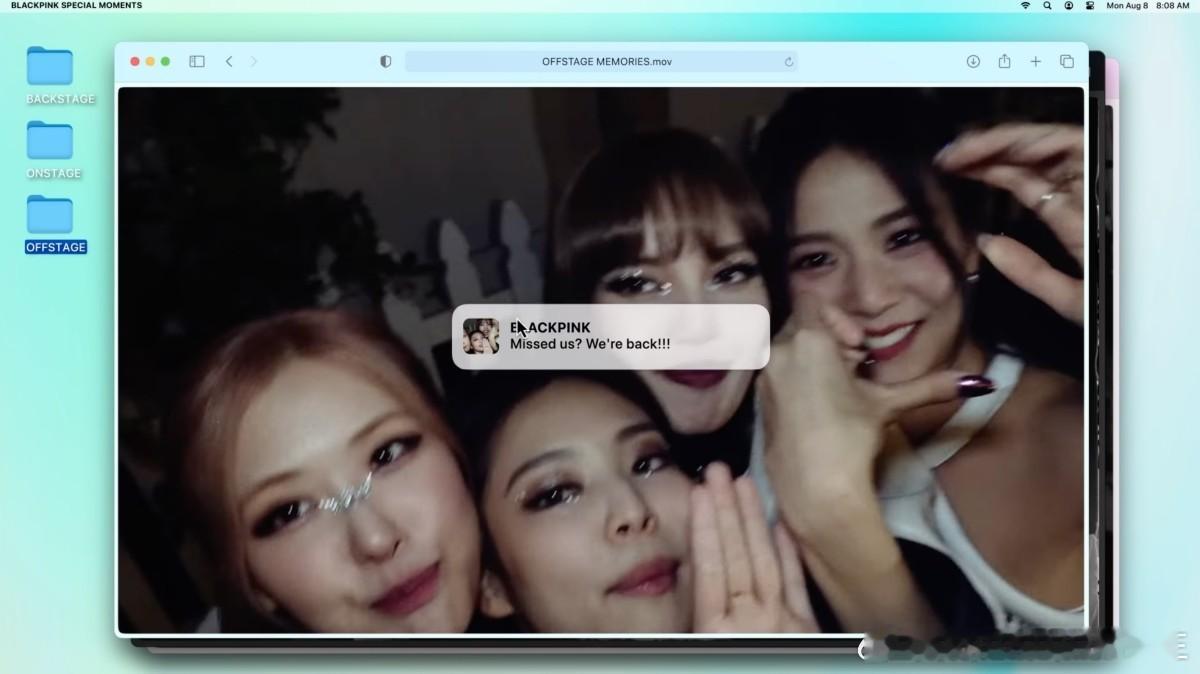This screenshot has width=1200, height=674.
Task: Go back with the left arrow
Action: pyautogui.click(x=229, y=61)
